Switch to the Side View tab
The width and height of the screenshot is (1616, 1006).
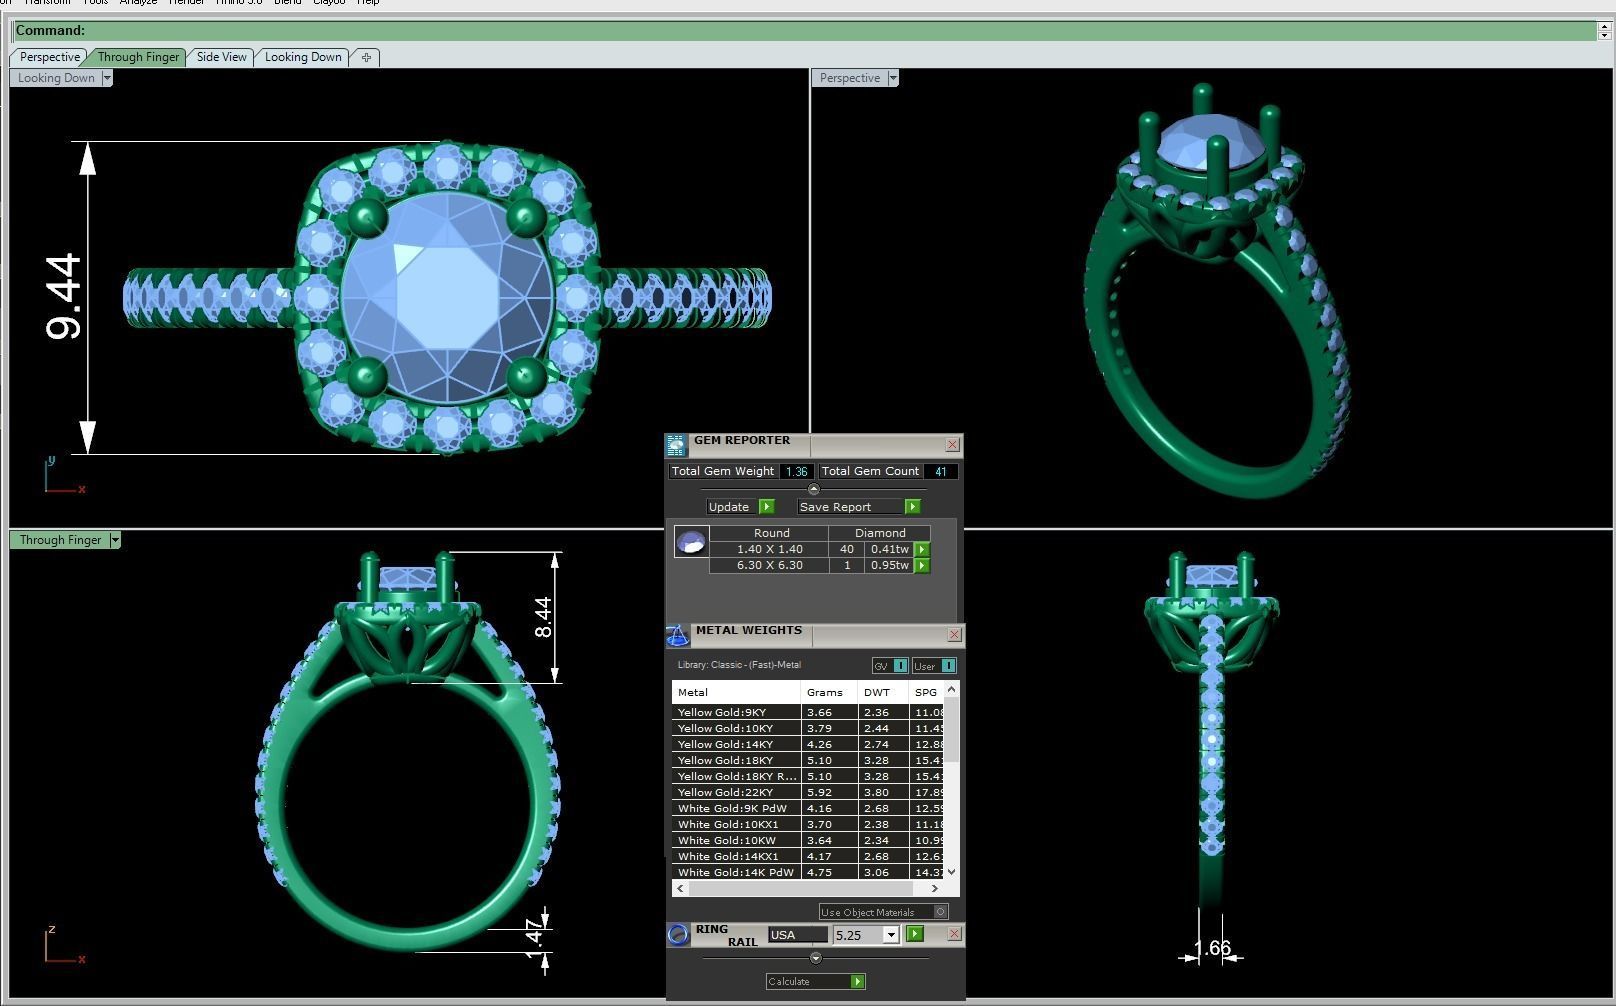[x=221, y=57]
